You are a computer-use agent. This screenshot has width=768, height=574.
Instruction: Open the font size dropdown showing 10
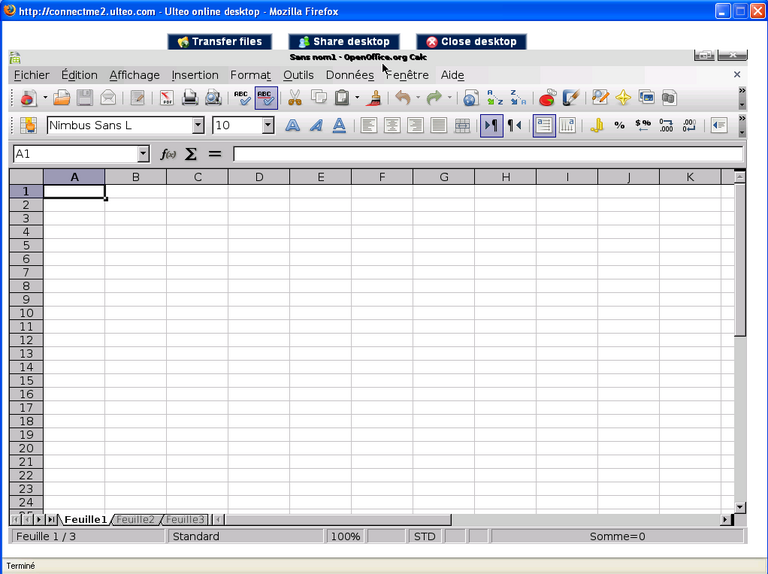[x=267, y=125]
